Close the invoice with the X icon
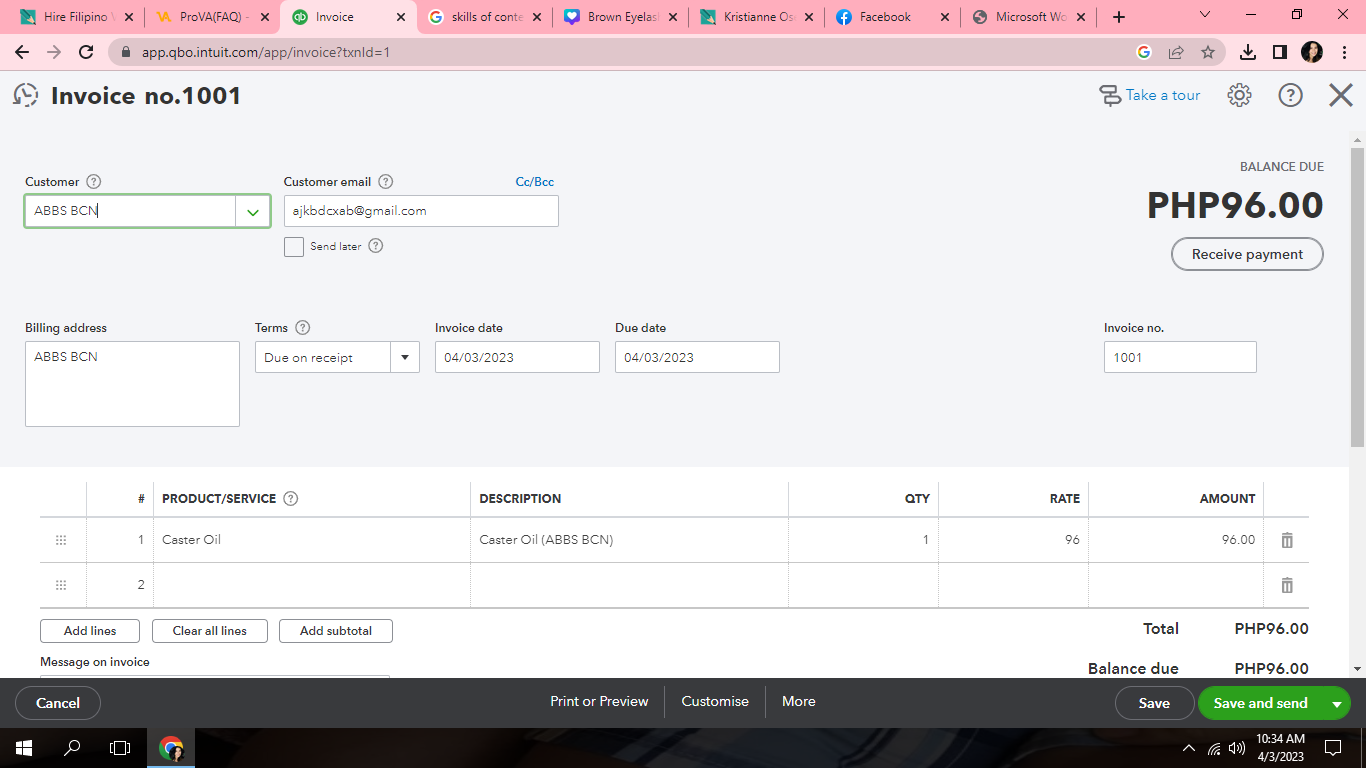The image size is (1366, 768). [1341, 95]
